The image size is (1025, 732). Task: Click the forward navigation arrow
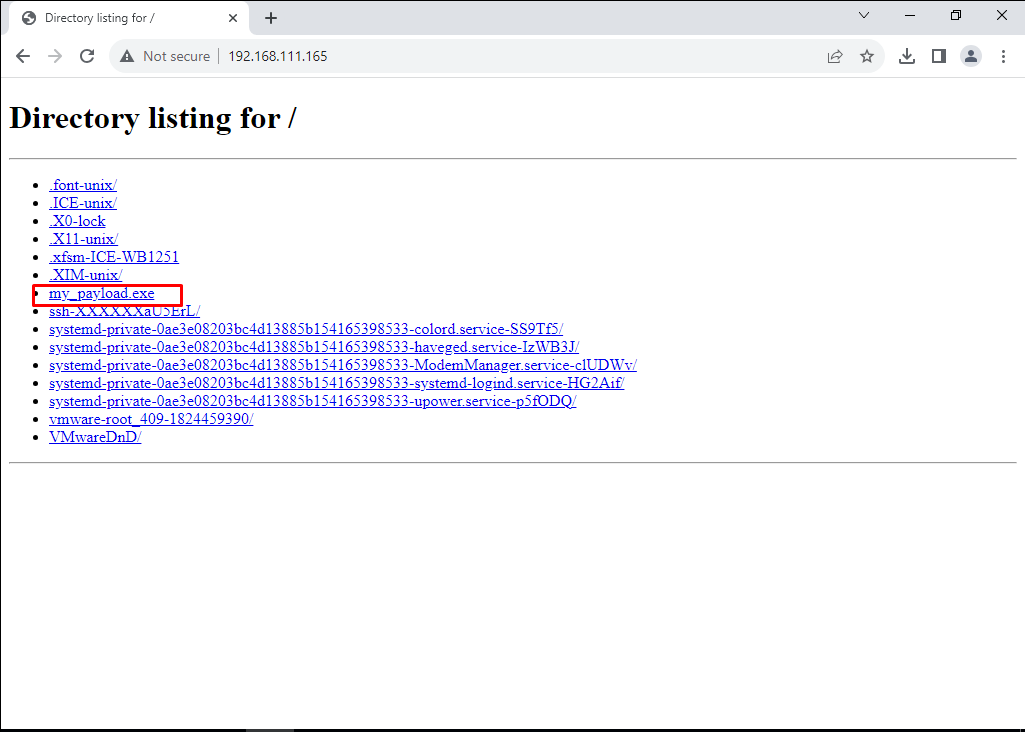tap(55, 57)
